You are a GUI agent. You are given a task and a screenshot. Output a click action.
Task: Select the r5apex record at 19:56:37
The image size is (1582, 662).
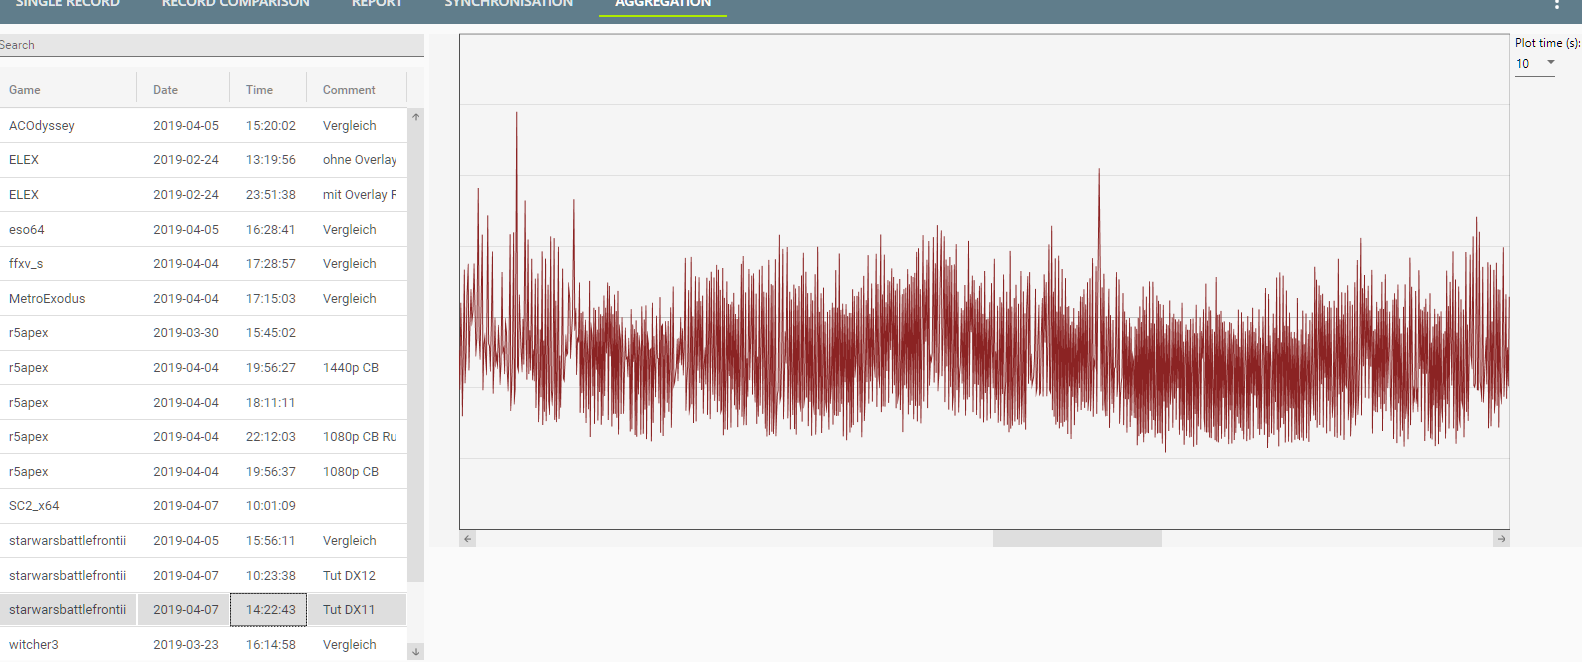(x=203, y=472)
